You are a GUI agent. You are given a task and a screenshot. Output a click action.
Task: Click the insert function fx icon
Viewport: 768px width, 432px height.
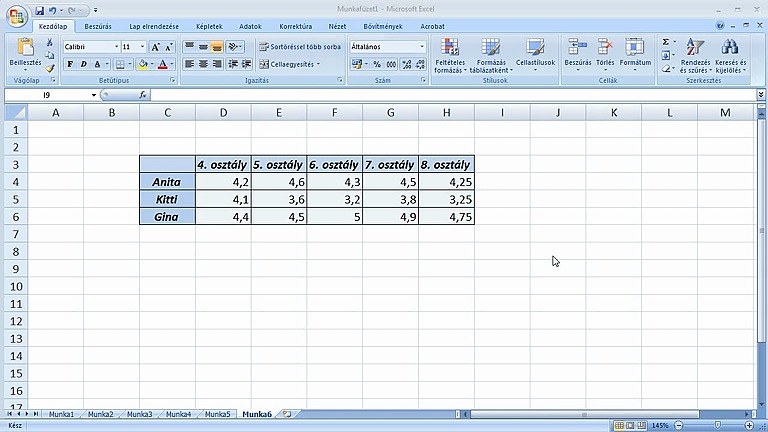point(143,95)
